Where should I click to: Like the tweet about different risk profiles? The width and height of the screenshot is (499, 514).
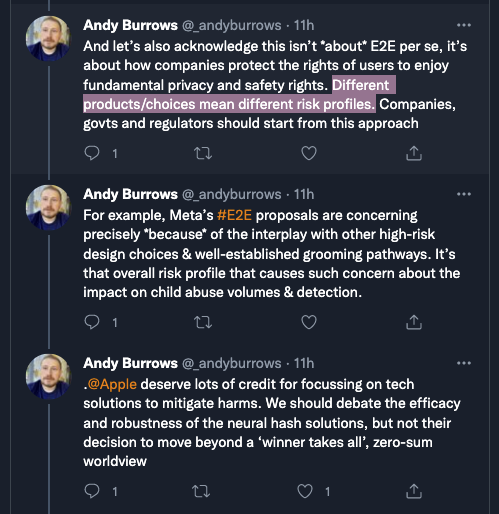[309, 154]
